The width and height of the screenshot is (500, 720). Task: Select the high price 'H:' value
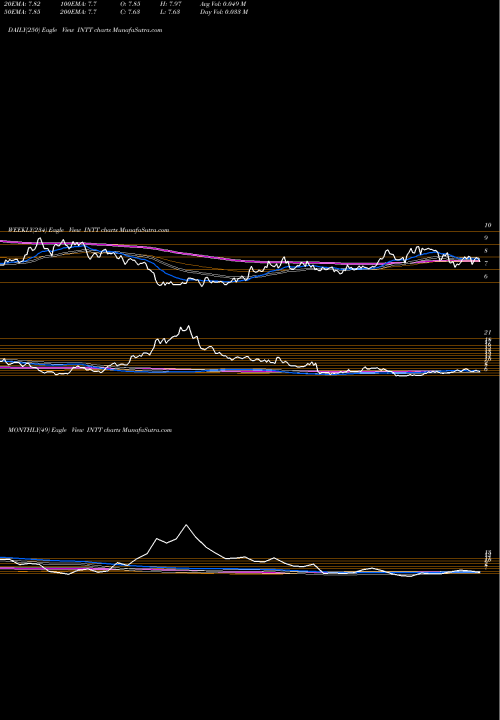pos(172,4)
